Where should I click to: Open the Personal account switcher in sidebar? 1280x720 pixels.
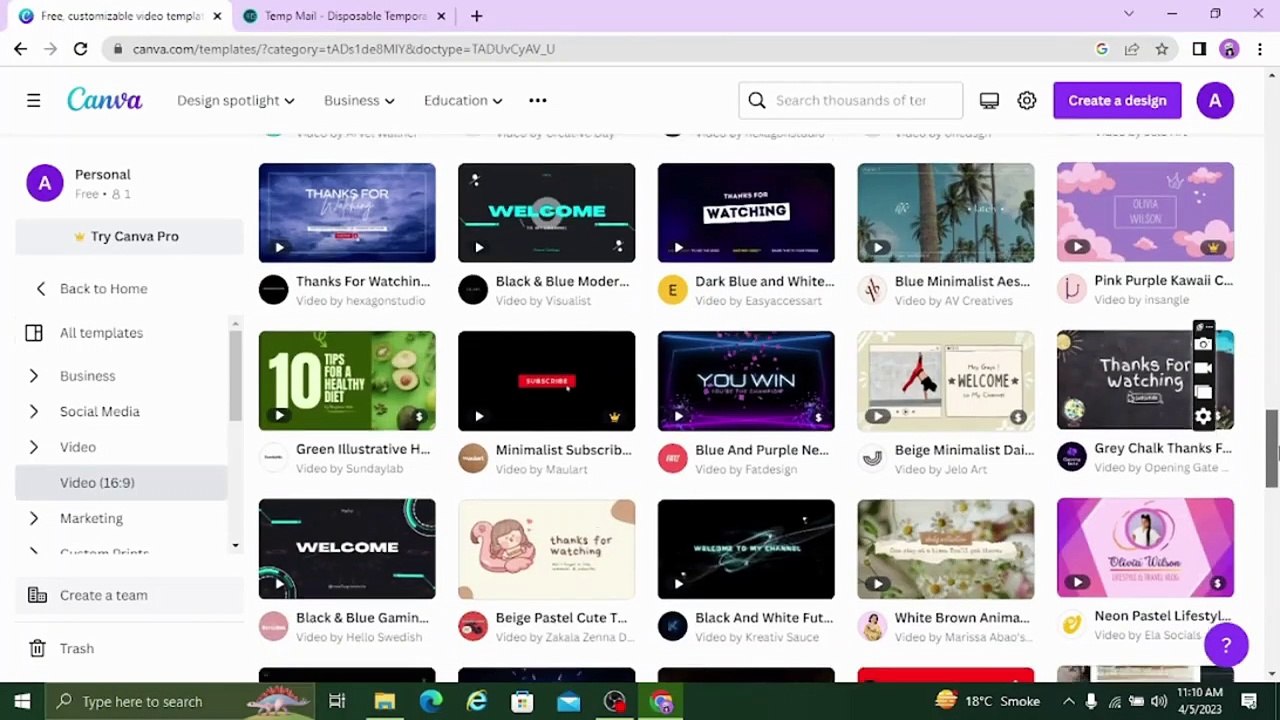129,183
